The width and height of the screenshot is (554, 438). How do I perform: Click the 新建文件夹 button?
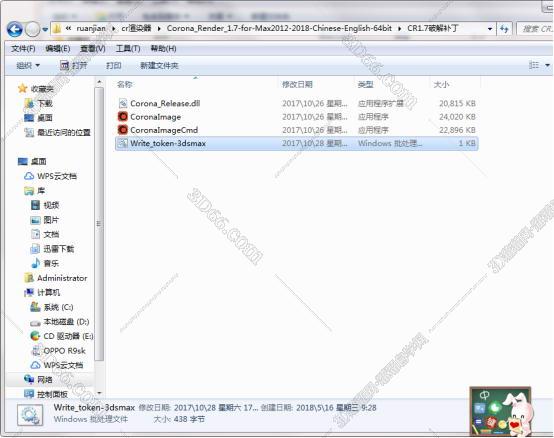tap(159, 65)
